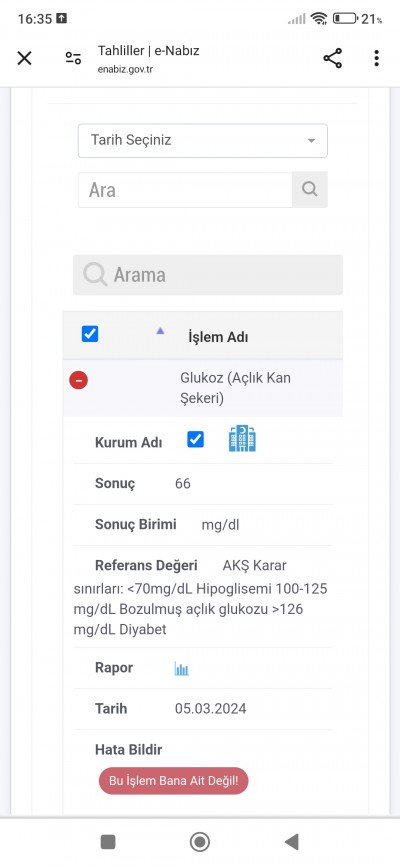400x866 pixels.
Task: Tap the Android home circle button
Action: point(199,842)
